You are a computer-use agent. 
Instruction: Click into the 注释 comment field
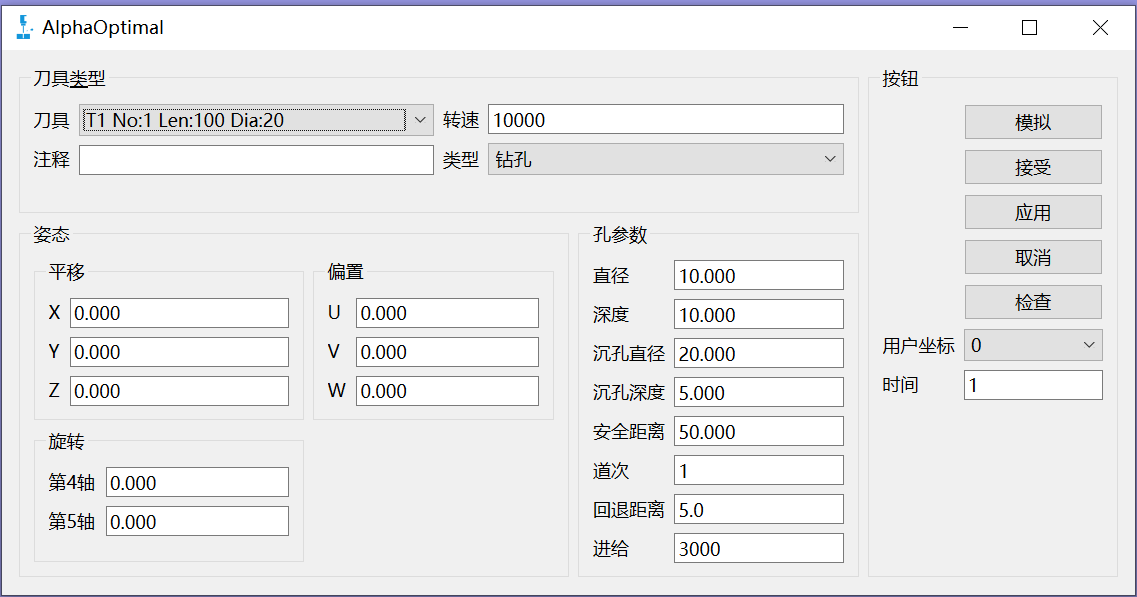pos(256,160)
